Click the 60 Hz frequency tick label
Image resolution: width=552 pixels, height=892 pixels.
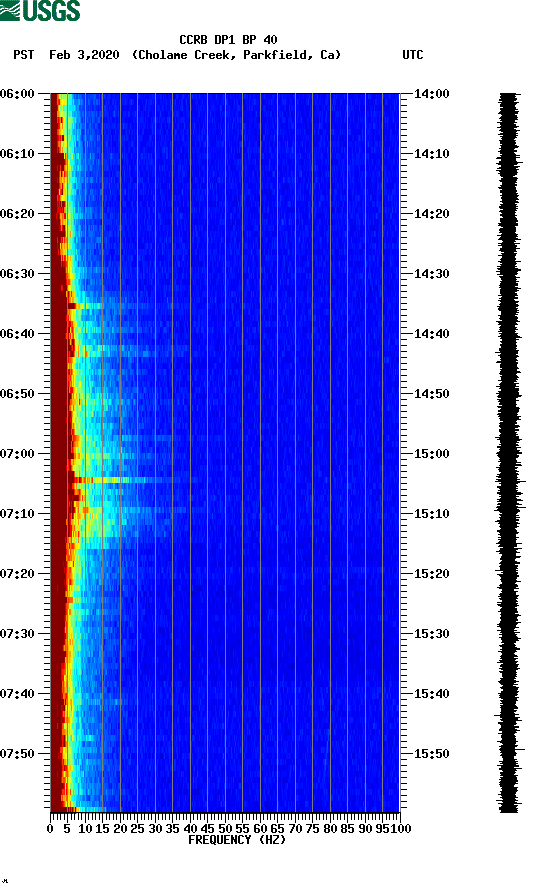click(260, 829)
